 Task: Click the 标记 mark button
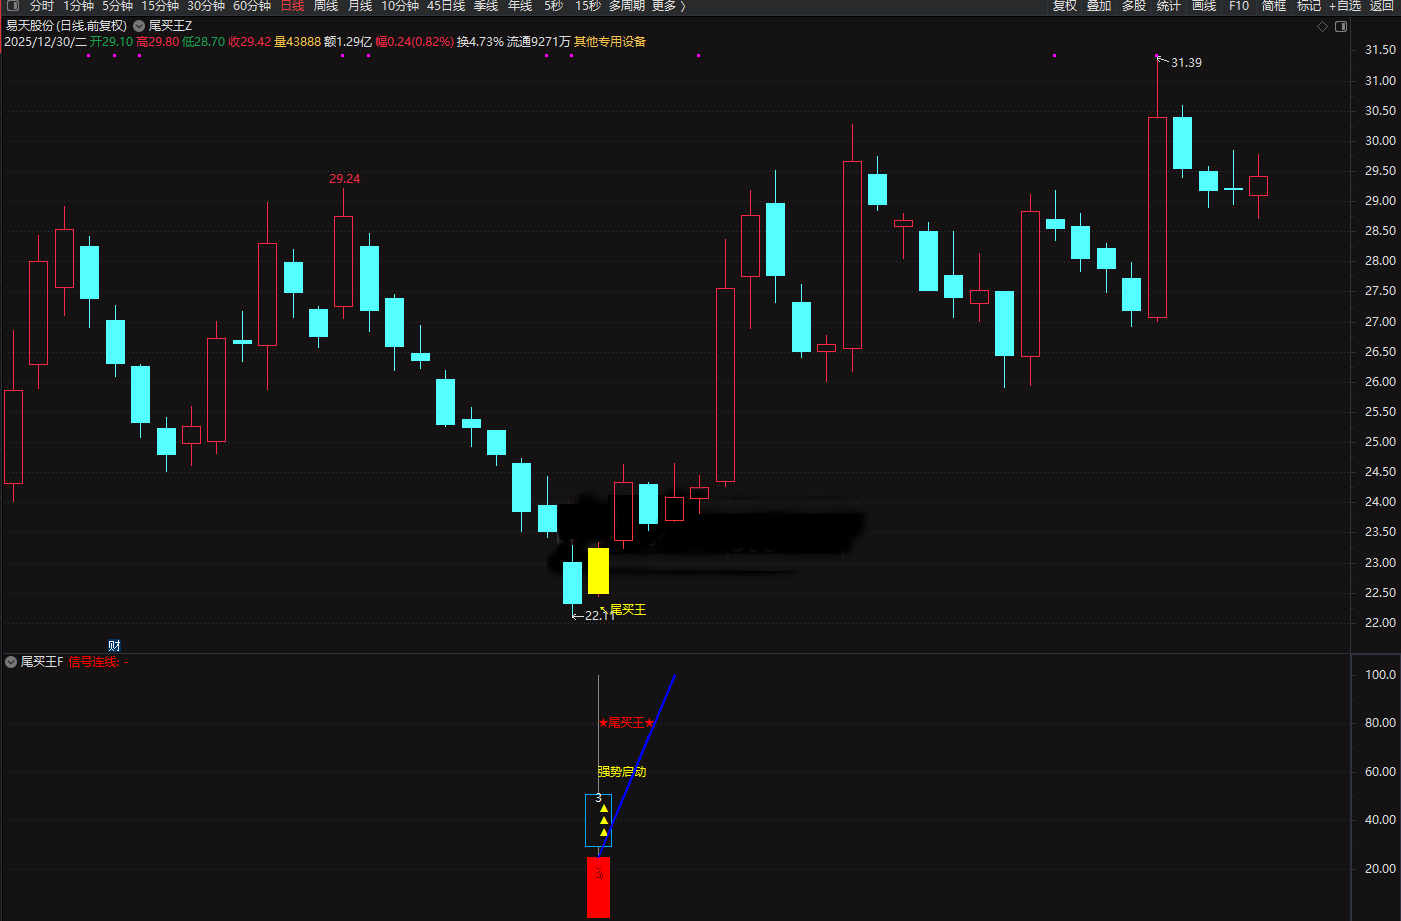[1309, 6]
